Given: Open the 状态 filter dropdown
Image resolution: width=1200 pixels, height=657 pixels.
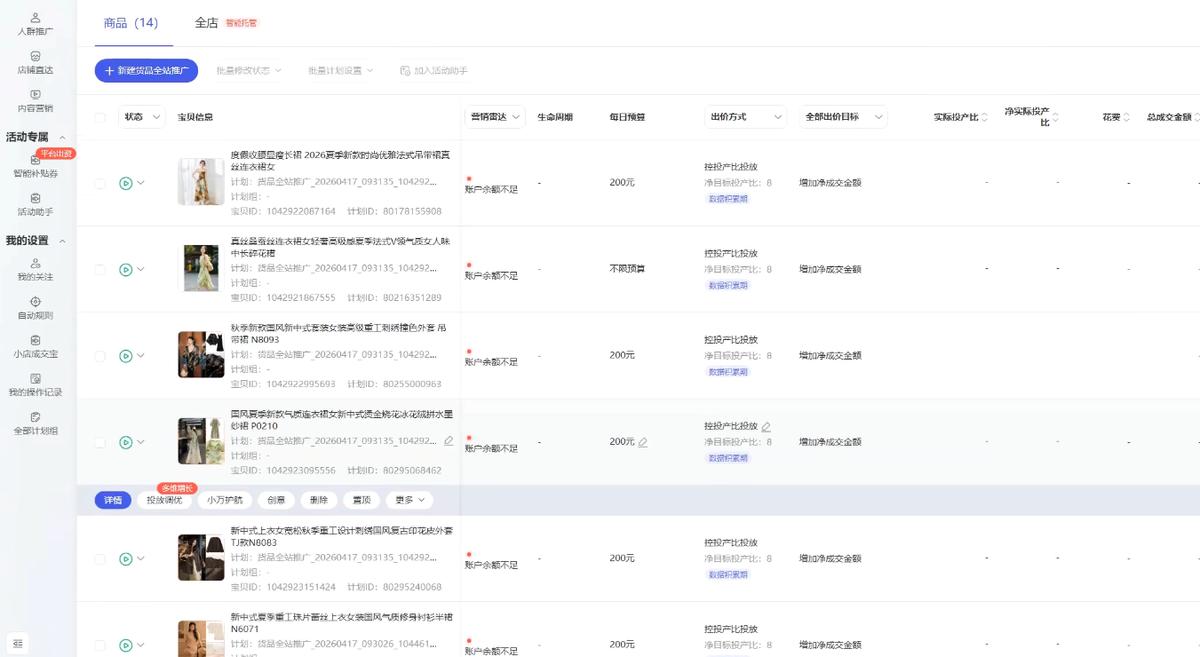Looking at the screenshot, I should point(142,117).
